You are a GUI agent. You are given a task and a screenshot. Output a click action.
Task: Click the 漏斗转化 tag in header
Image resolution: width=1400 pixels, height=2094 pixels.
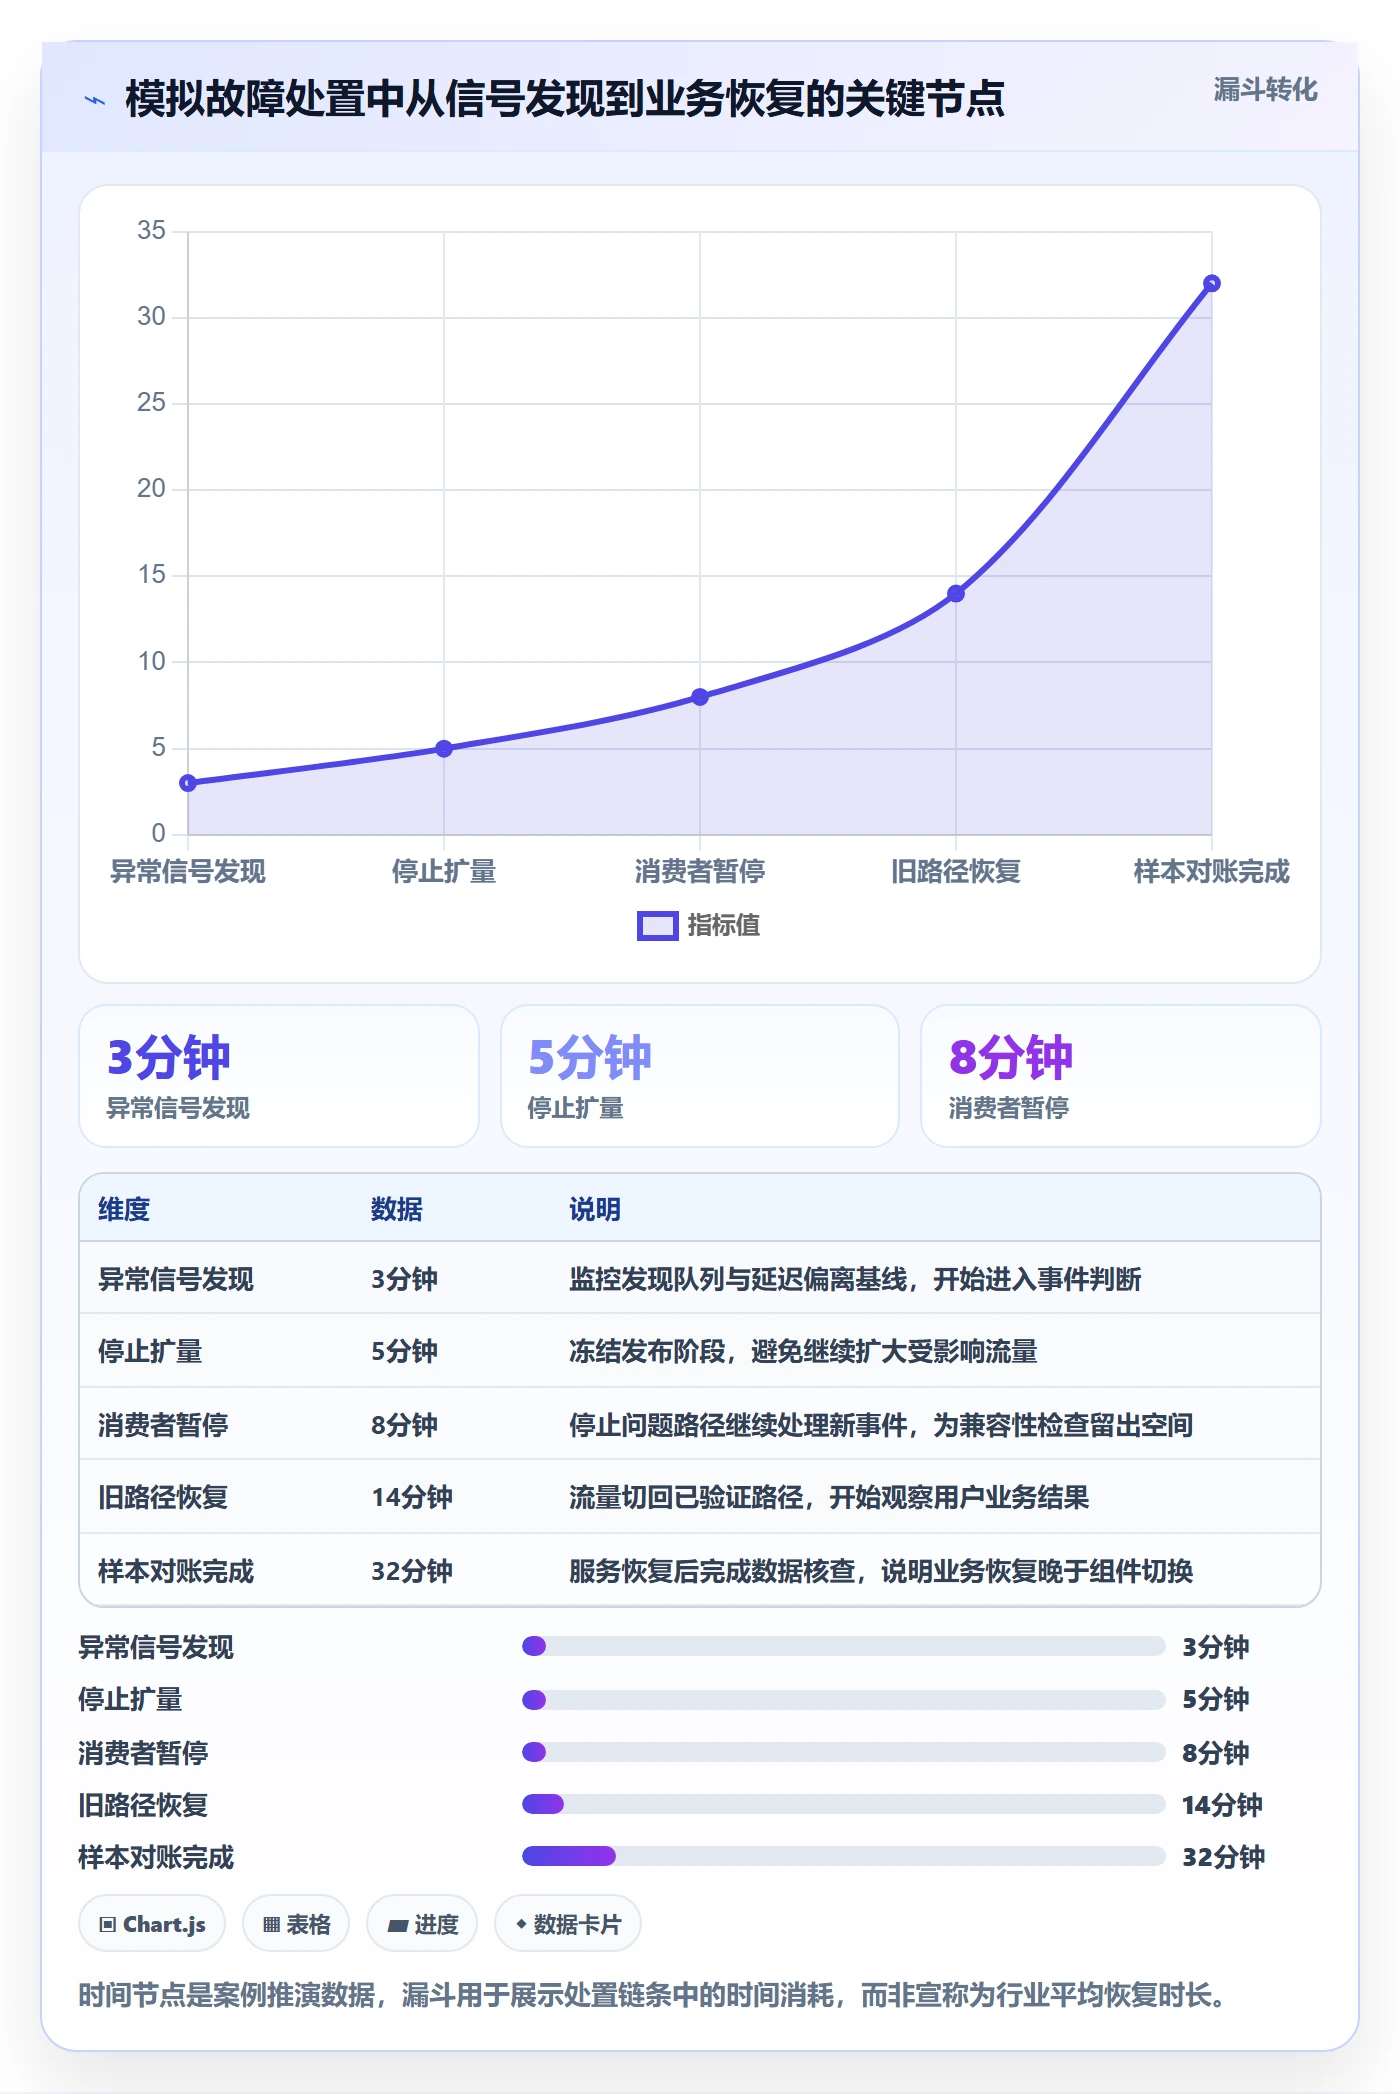[x=1265, y=90]
